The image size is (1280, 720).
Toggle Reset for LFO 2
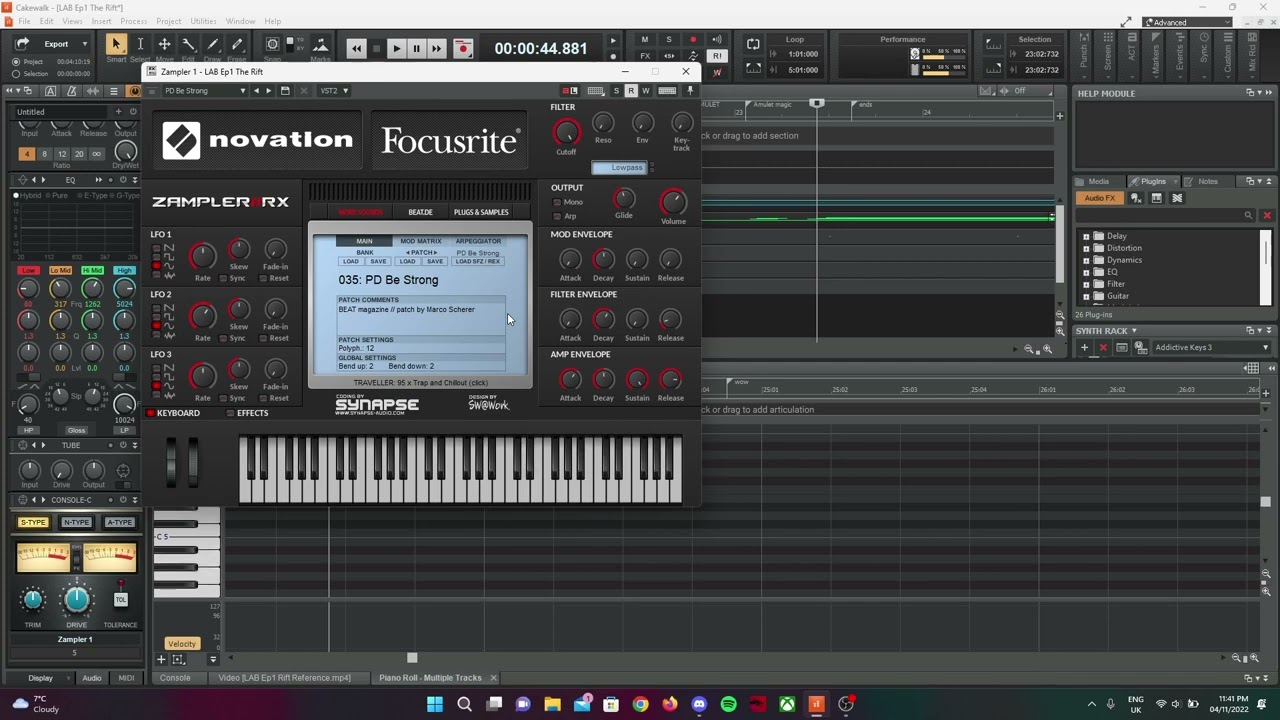[264, 338]
